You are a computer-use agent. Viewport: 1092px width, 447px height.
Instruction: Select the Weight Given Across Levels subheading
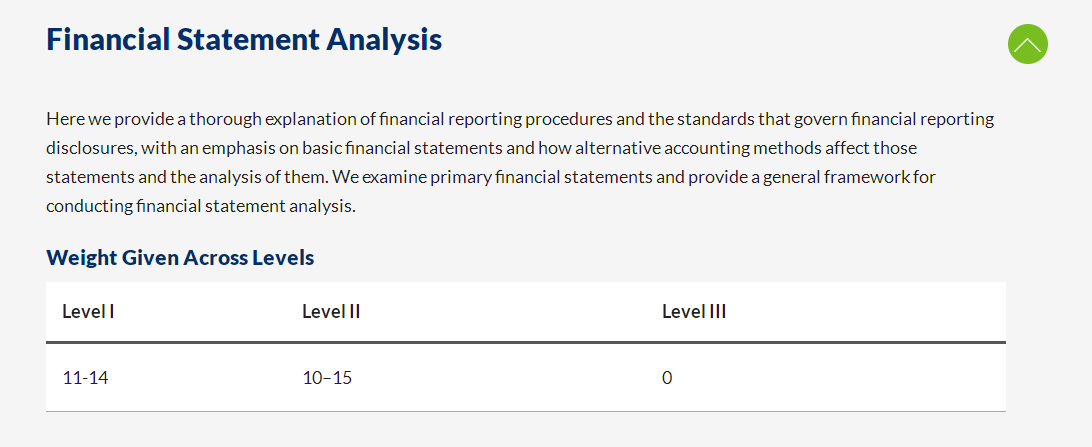pos(180,258)
